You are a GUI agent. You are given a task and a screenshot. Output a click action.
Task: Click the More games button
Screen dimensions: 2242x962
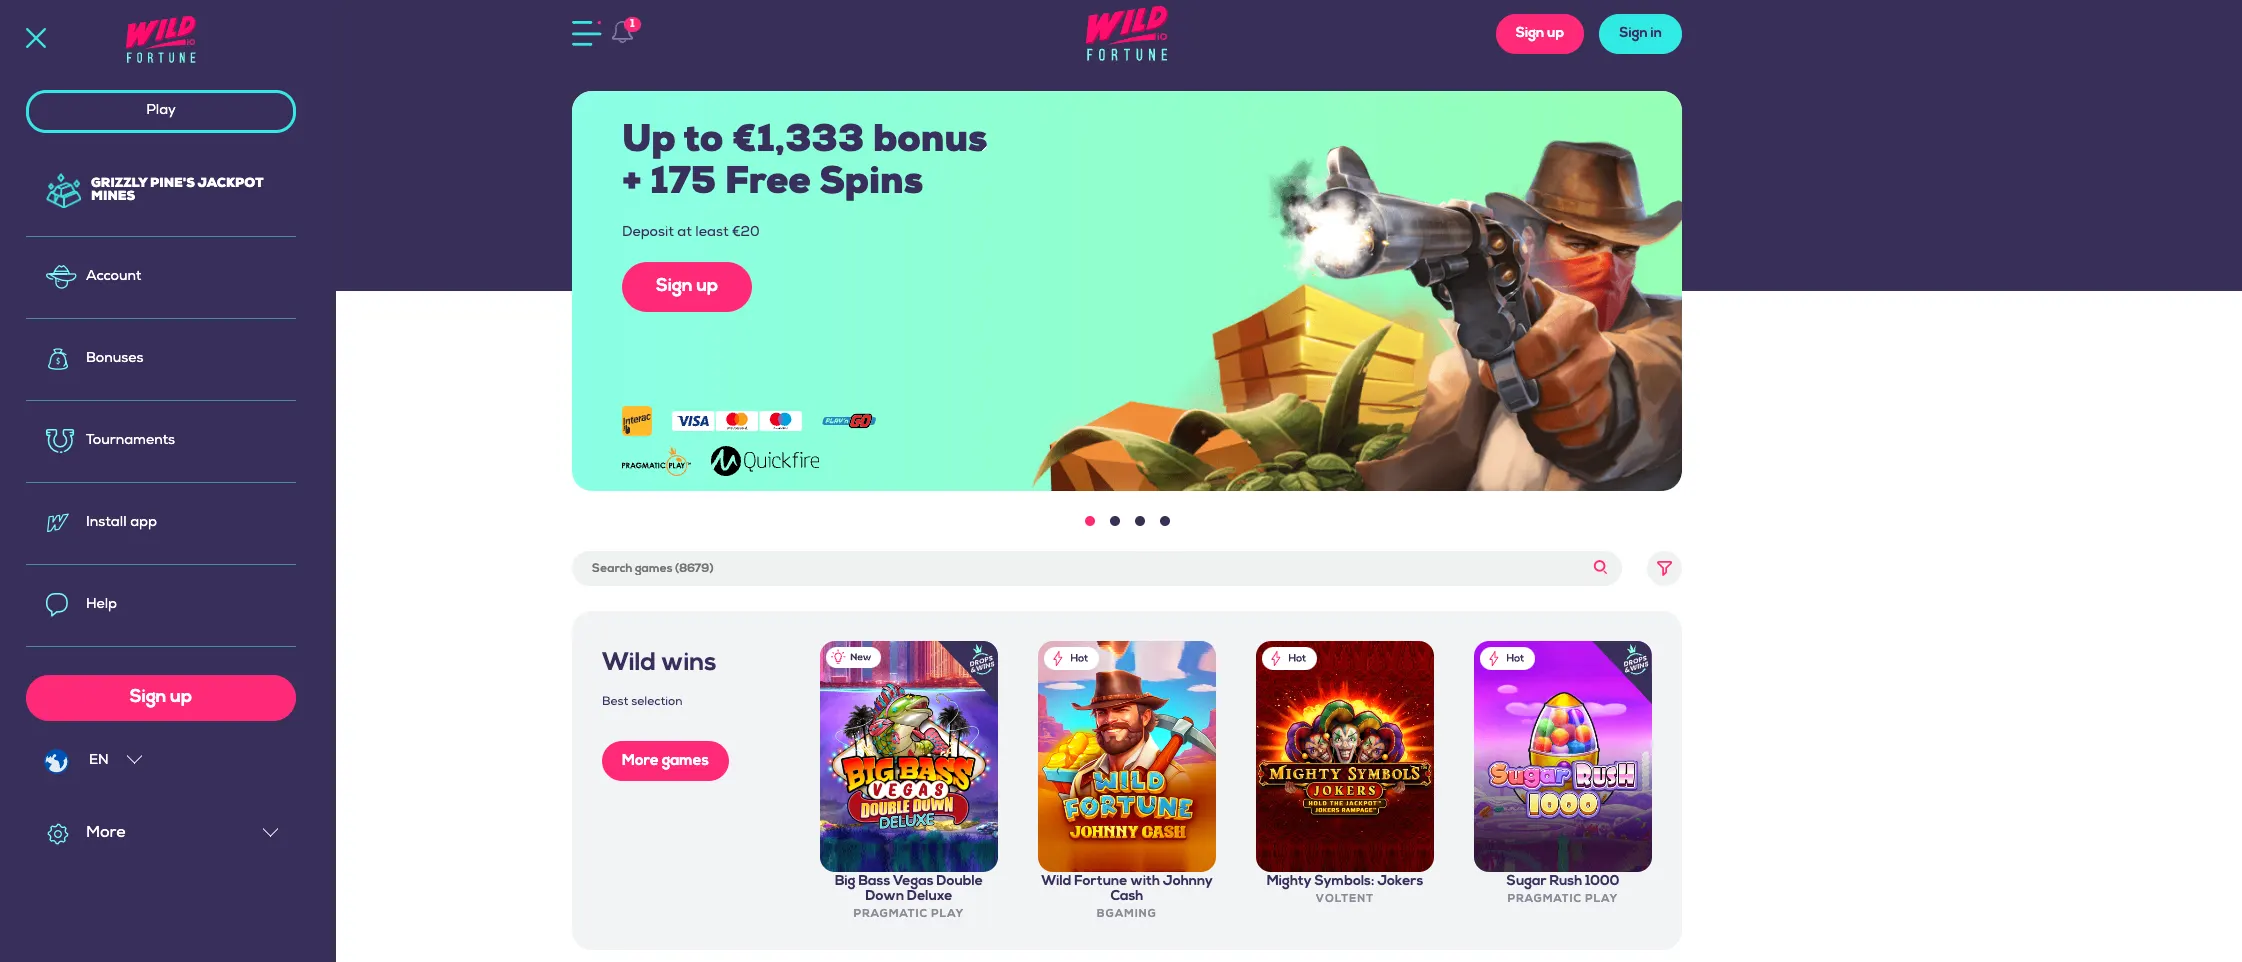coord(665,760)
